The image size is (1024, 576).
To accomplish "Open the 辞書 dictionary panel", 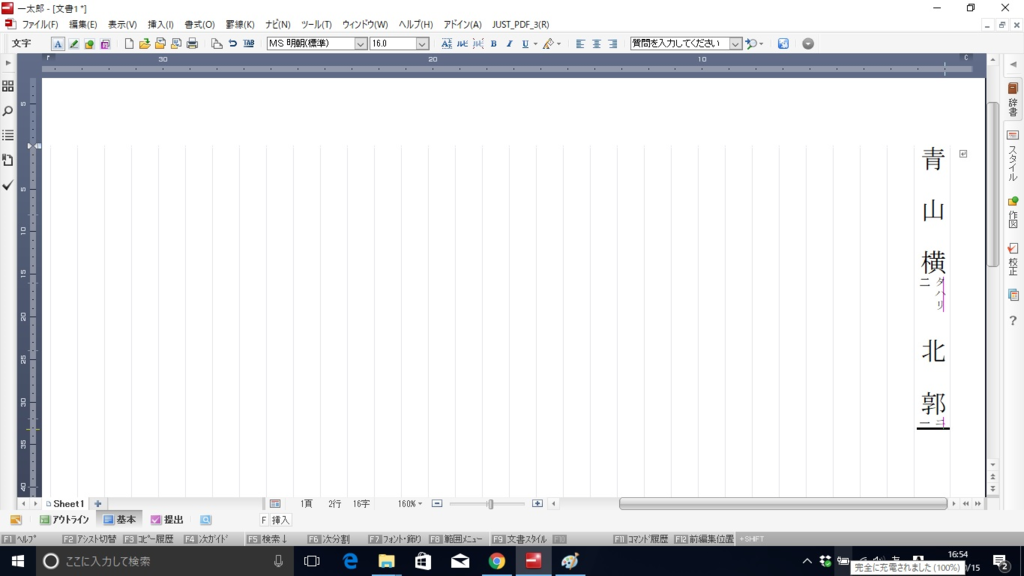I will [x=1013, y=99].
